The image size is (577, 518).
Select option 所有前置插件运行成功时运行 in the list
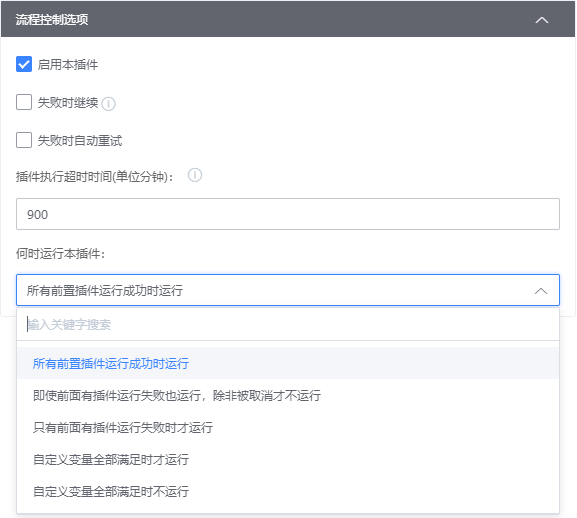(288, 363)
